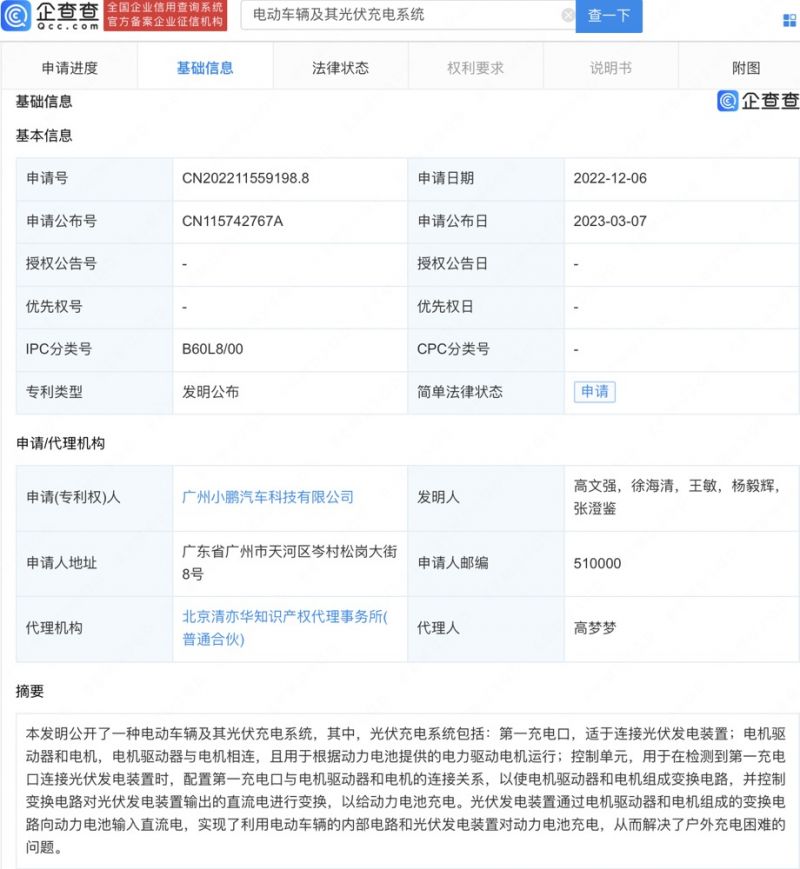Click the 申请人邮编 label cell

click(x=486, y=563)
